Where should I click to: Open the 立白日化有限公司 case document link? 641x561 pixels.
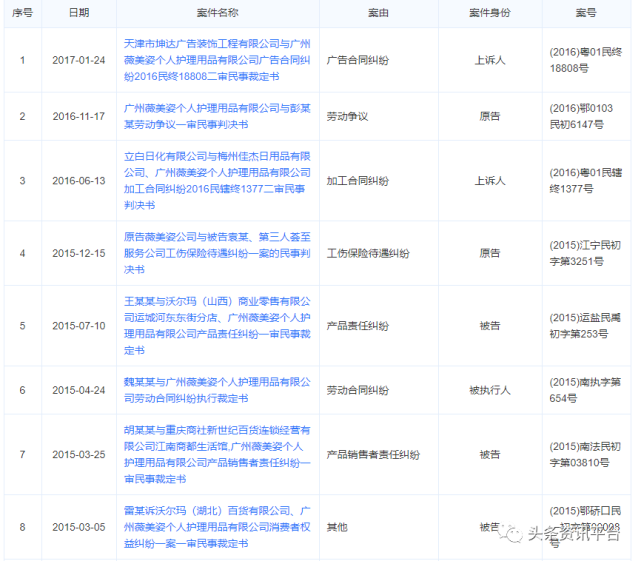[218, 180]
